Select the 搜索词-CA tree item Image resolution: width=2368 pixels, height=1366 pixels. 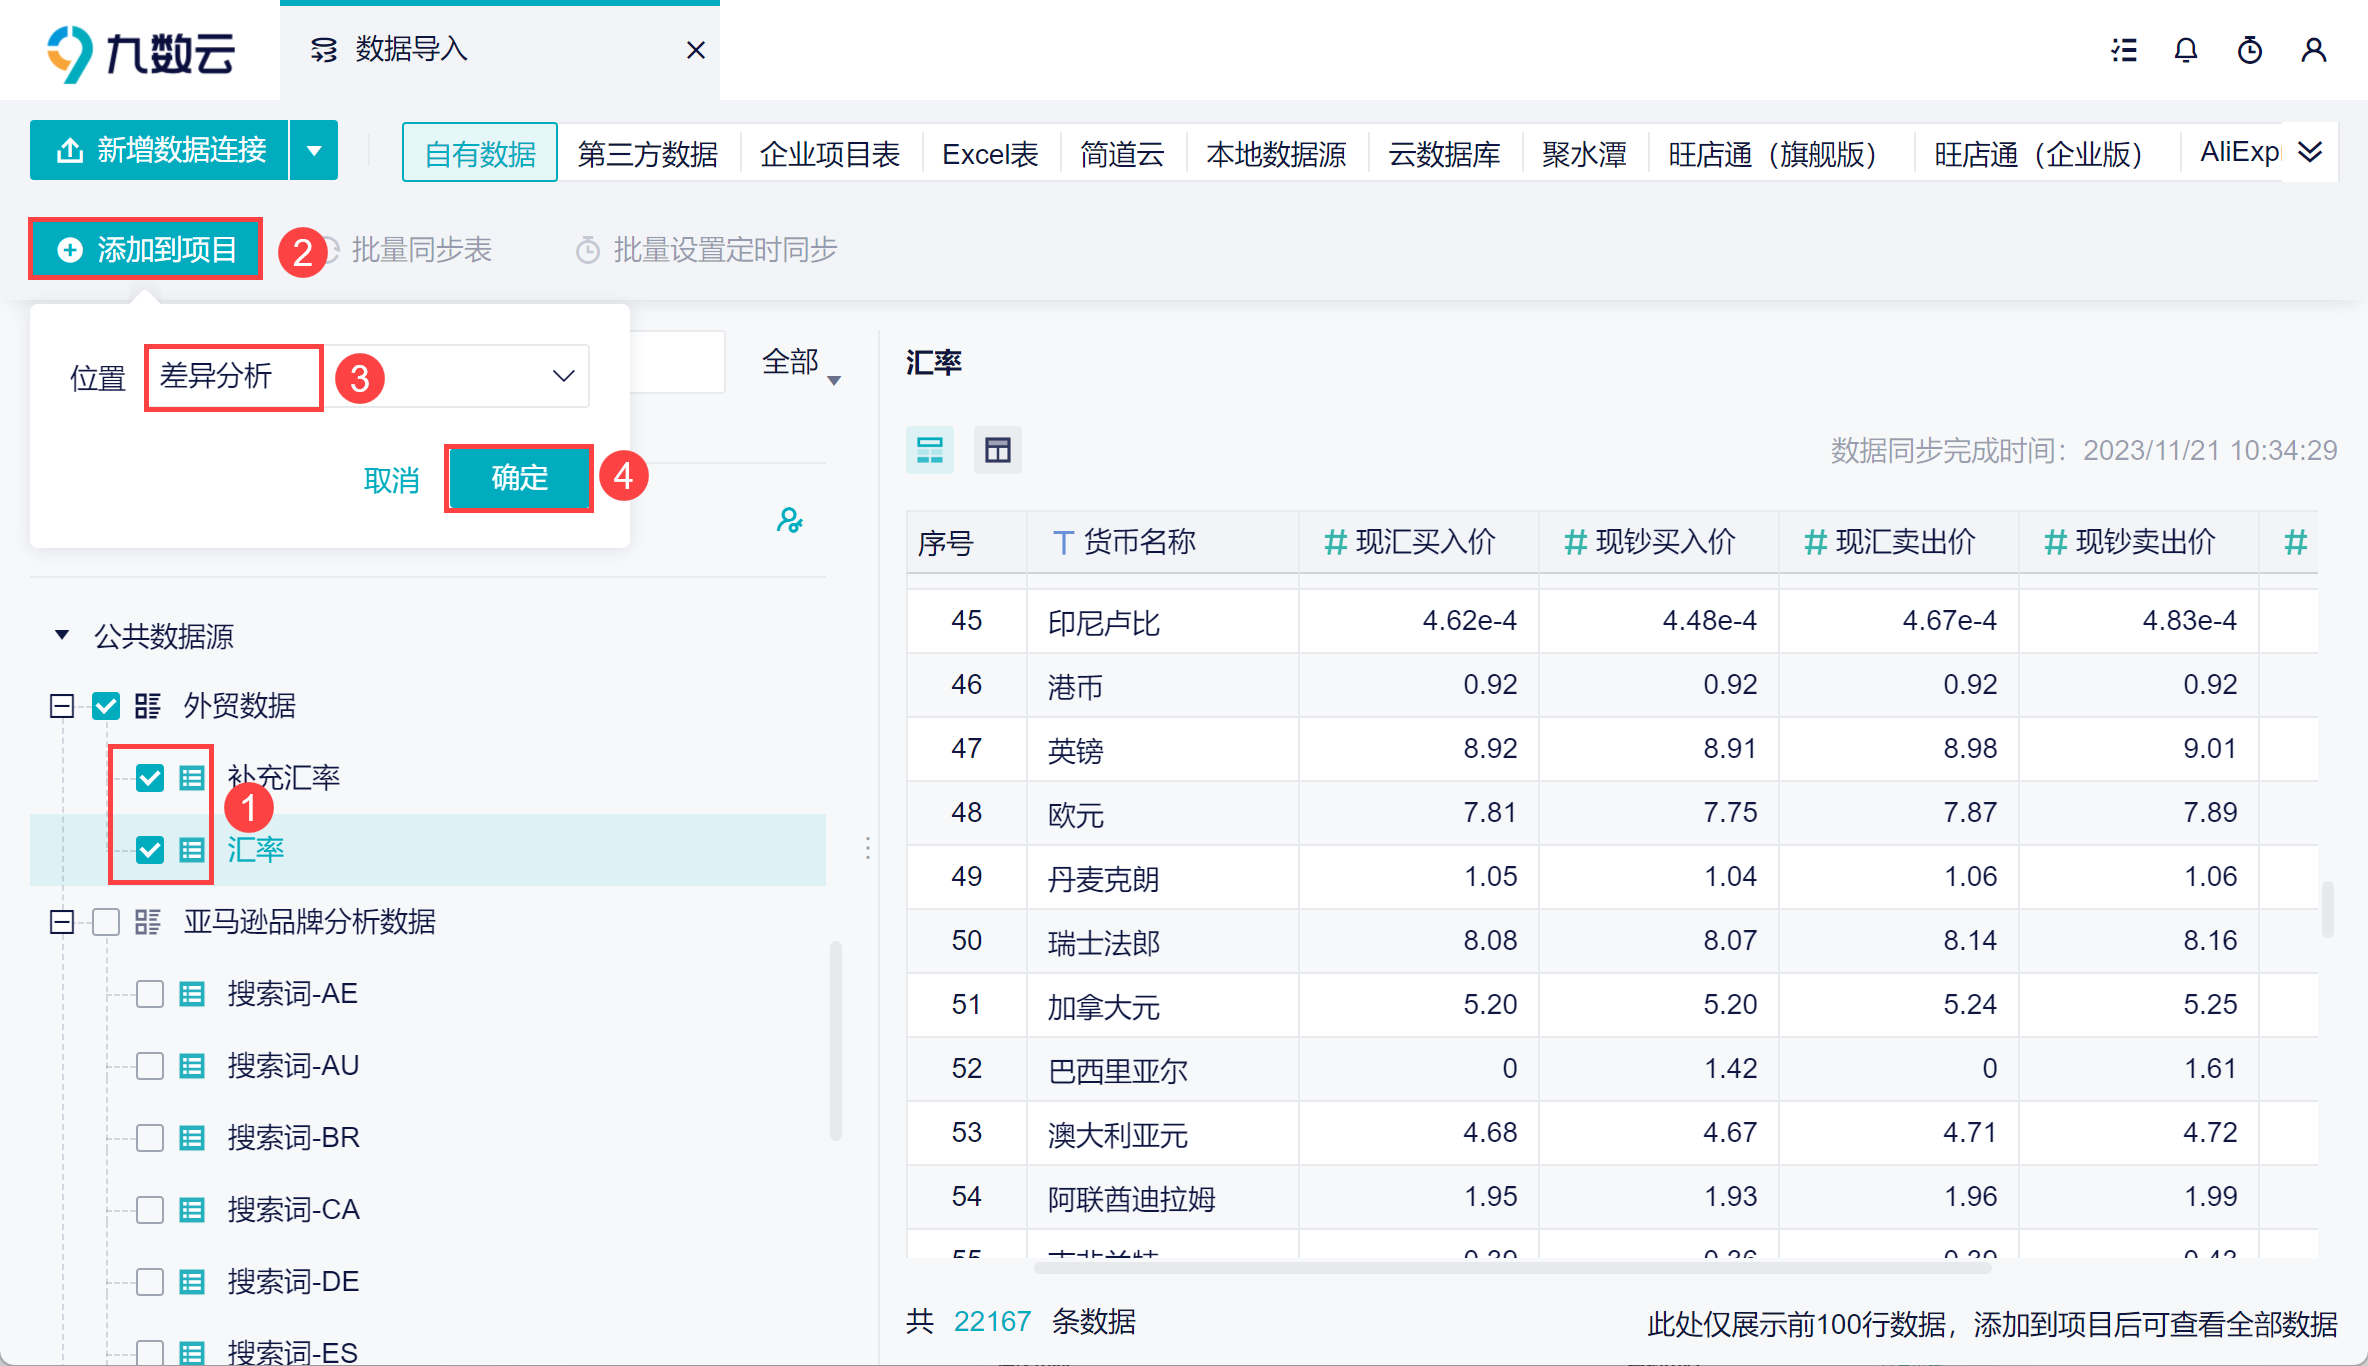pos(293,1210)
